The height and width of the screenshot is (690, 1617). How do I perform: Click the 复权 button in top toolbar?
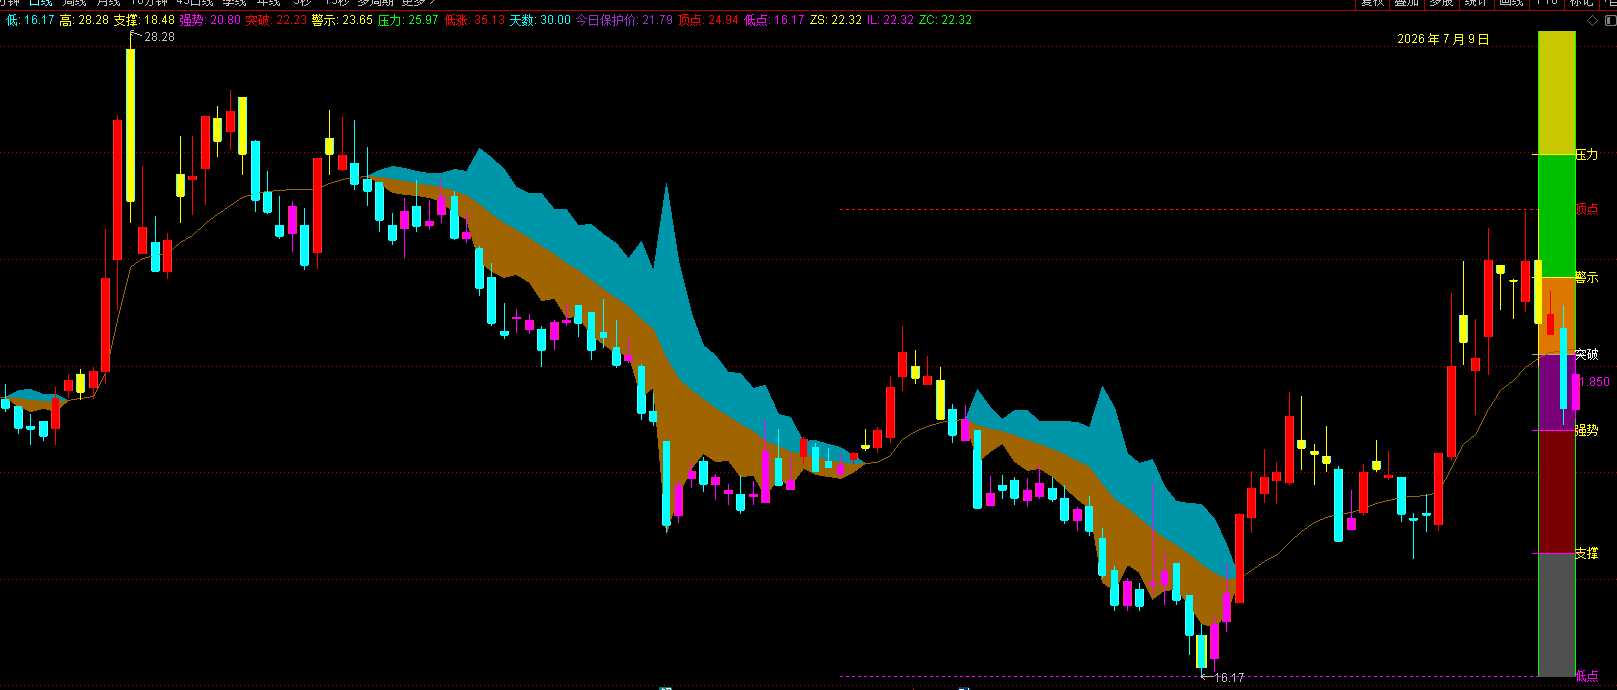(x=1373, y=3)
